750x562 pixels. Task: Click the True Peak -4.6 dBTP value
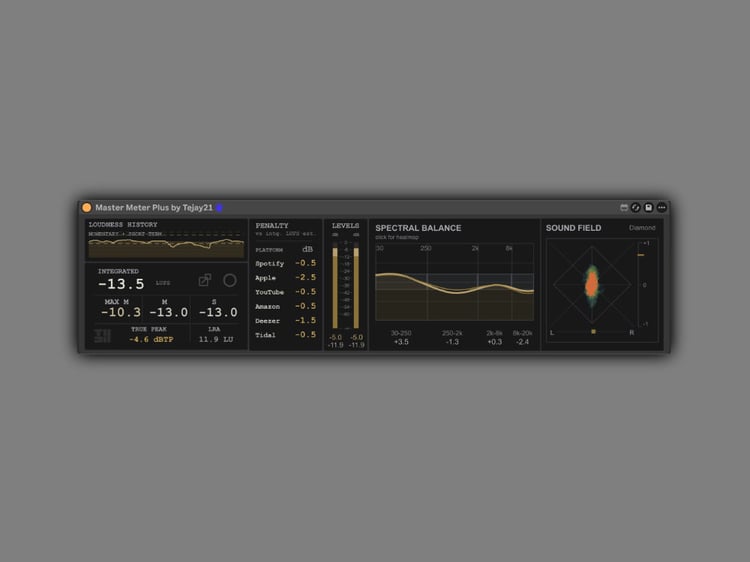click(151, 340)
